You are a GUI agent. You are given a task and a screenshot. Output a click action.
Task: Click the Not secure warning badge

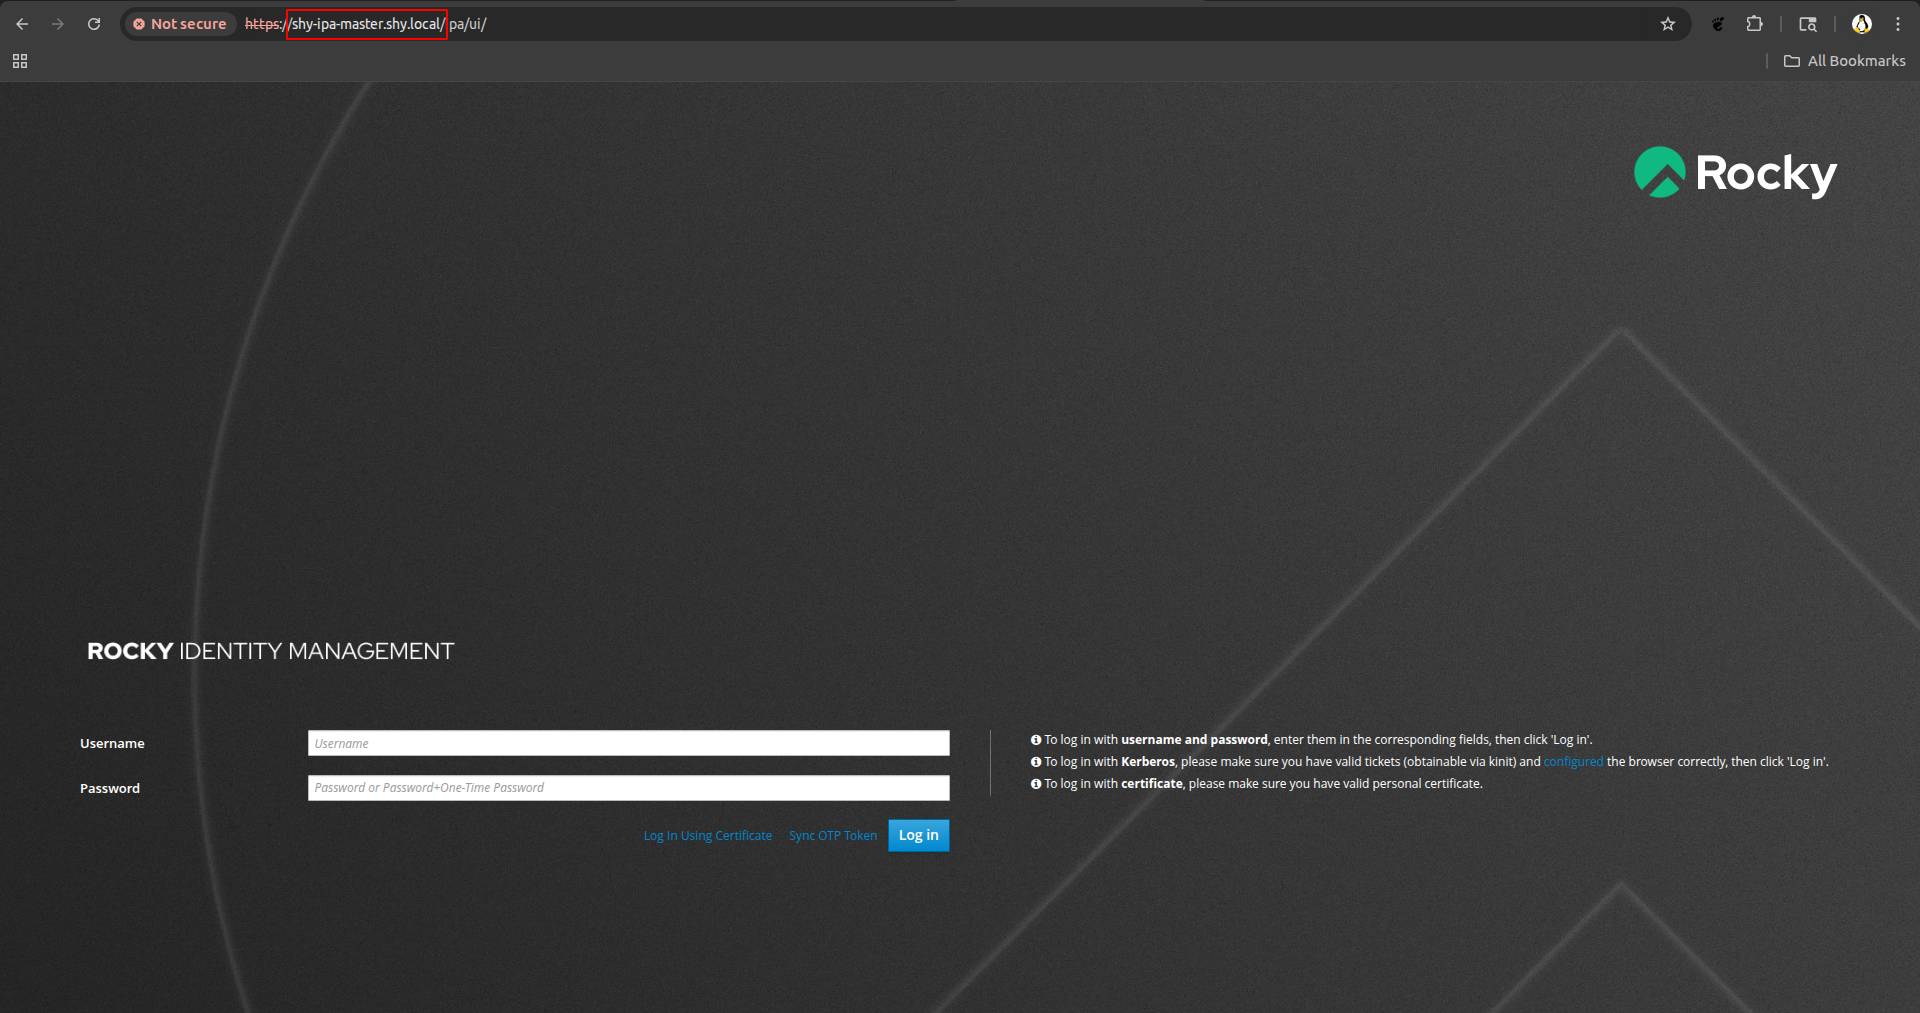point(179,23)
